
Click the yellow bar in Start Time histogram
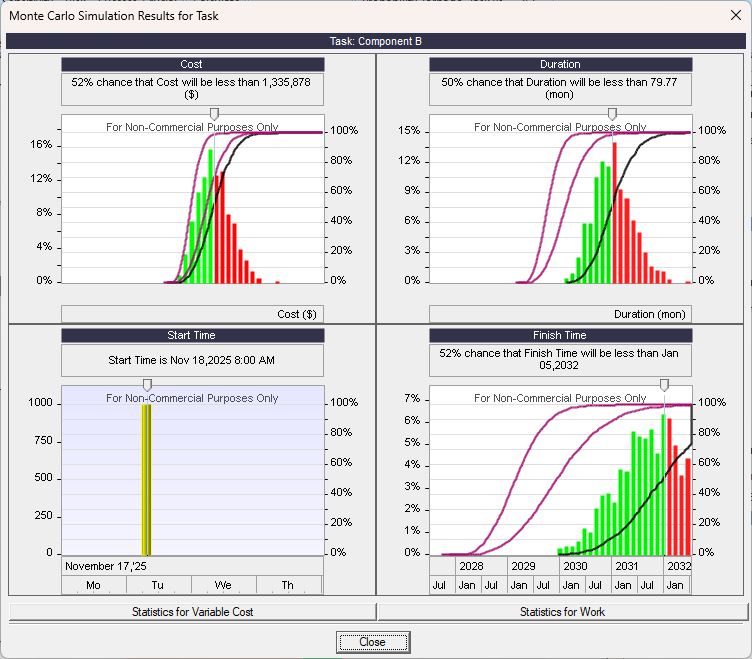[x=146, y=478]
